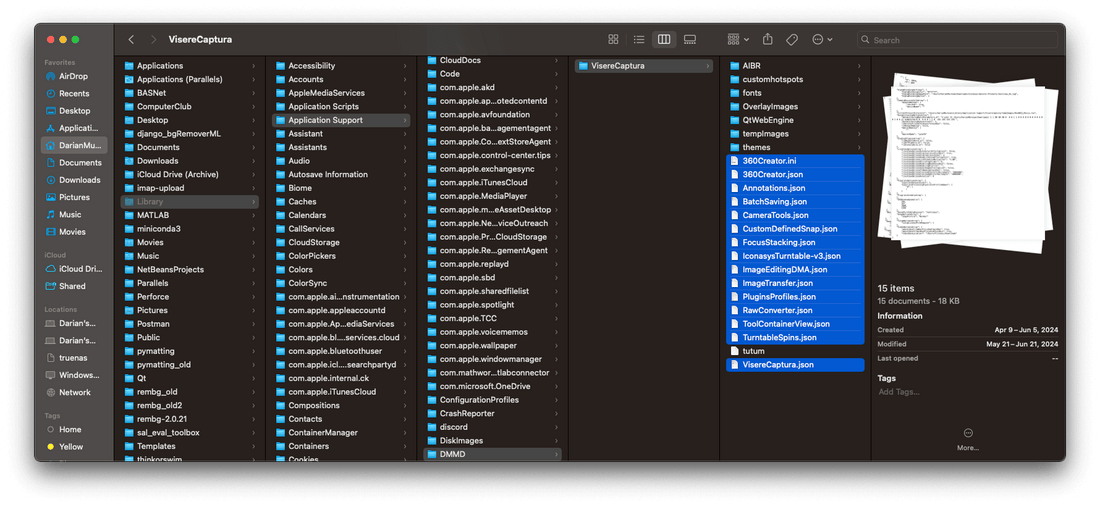1100x507 pixels.
Task: Go forward with the toolbar forward arrow
Action: 153,40
